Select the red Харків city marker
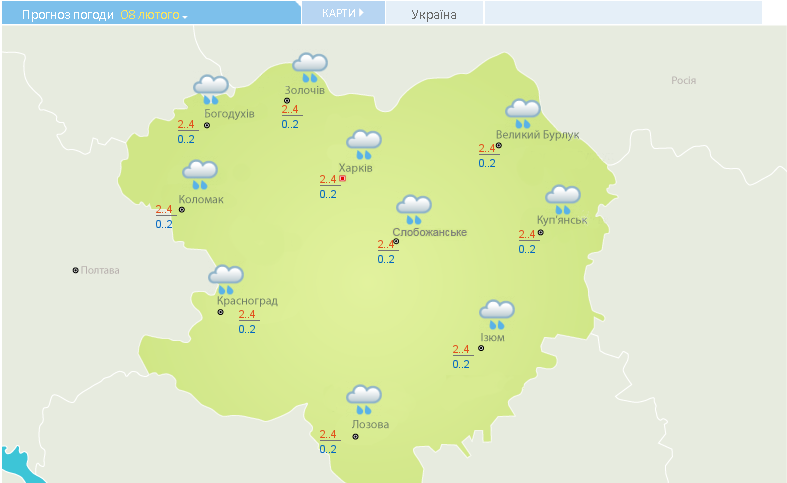This screenshot has height=483, width=787. 343,178
